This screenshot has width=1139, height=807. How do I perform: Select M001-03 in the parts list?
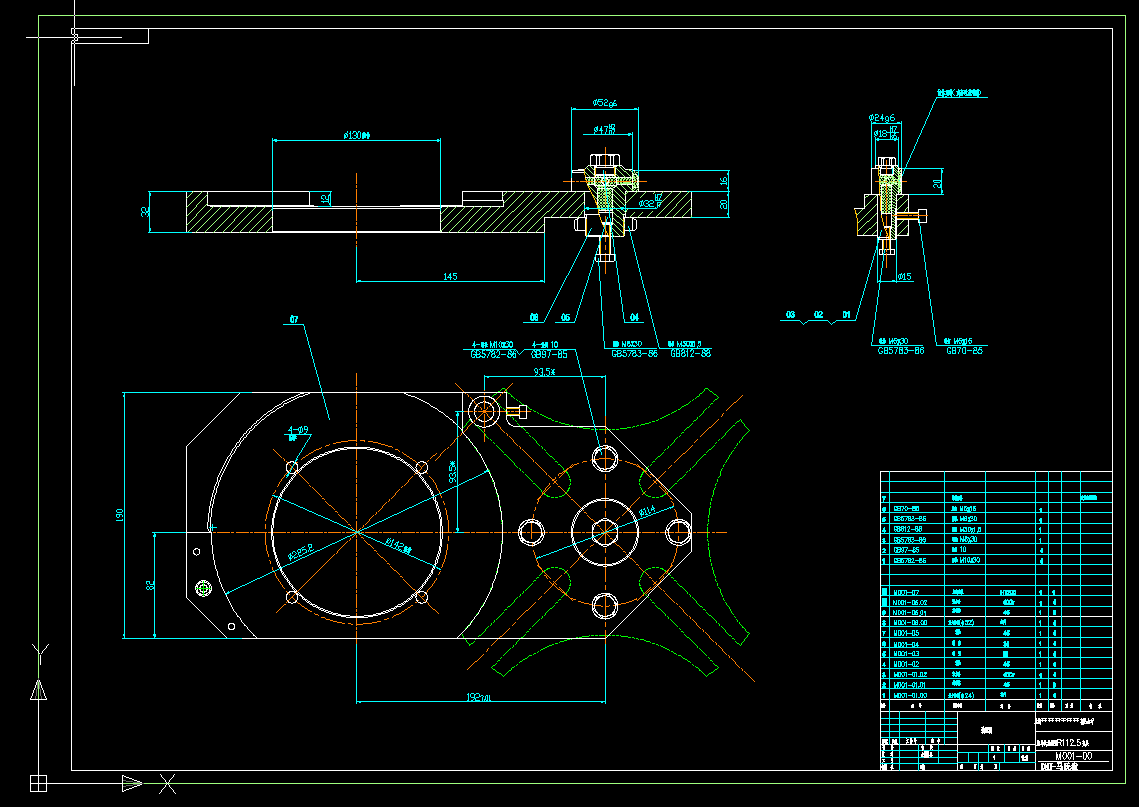point(906,654)
